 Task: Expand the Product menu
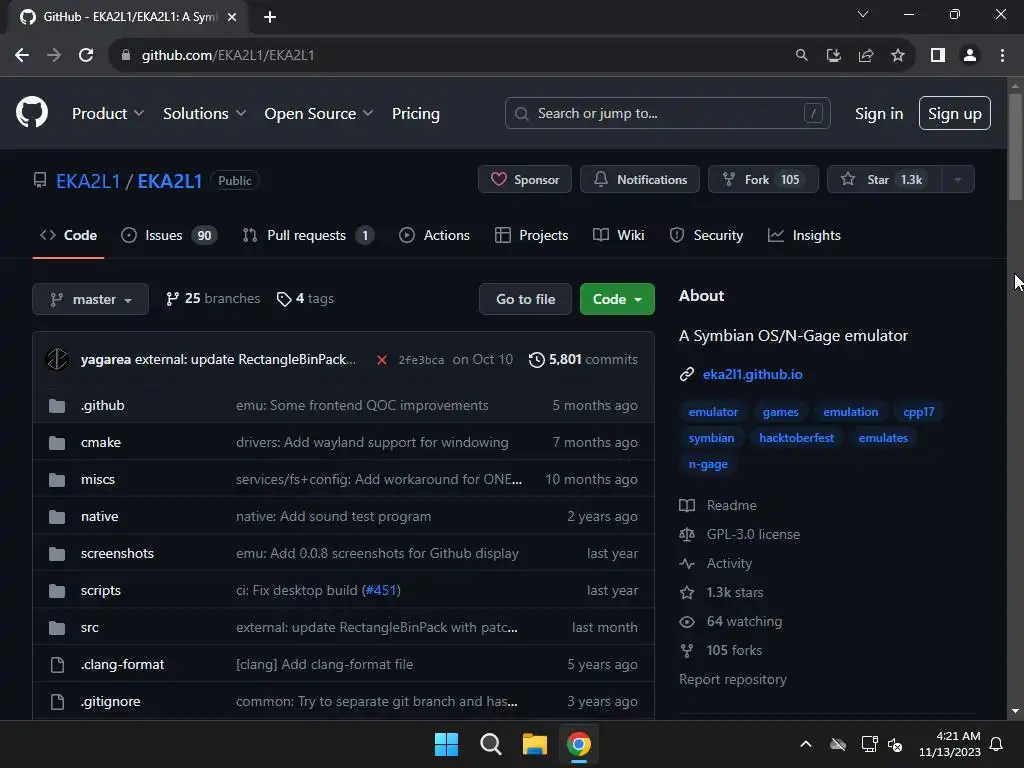pos(108,114)
